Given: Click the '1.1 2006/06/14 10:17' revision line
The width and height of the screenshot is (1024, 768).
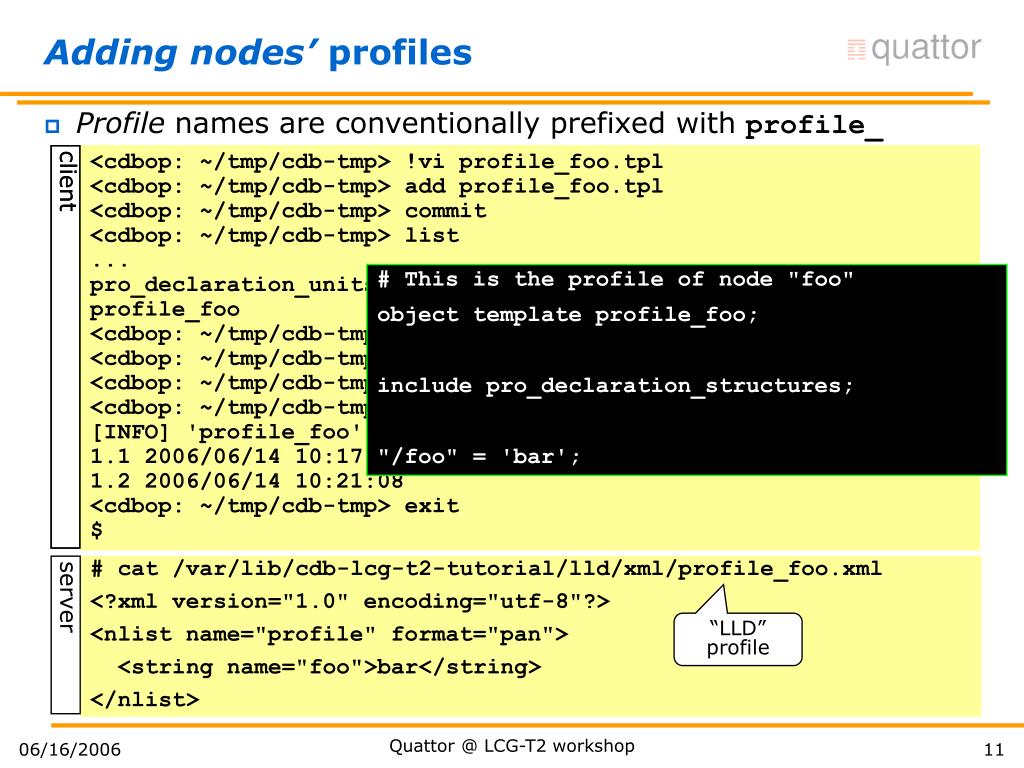Looking at the screenshot, I should click(227, 456).
